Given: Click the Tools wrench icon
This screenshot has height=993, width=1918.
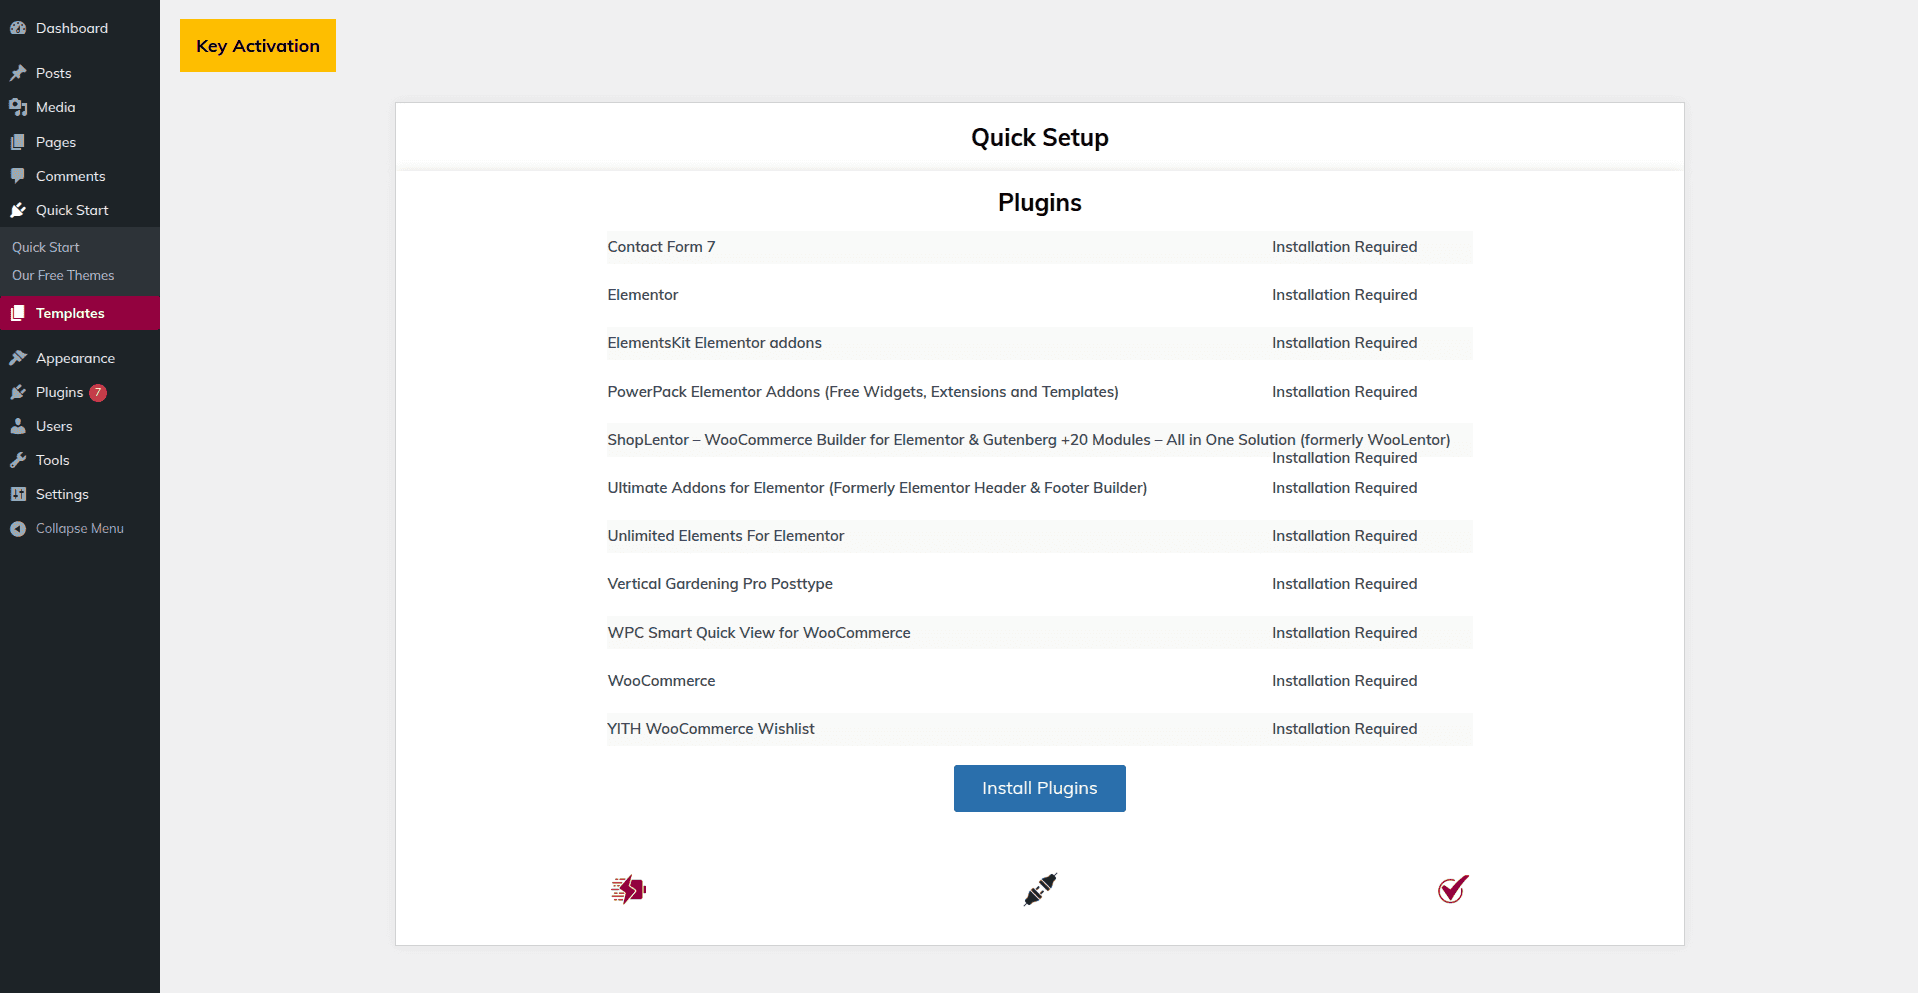Looking at the screenshot, I should 18,460.
